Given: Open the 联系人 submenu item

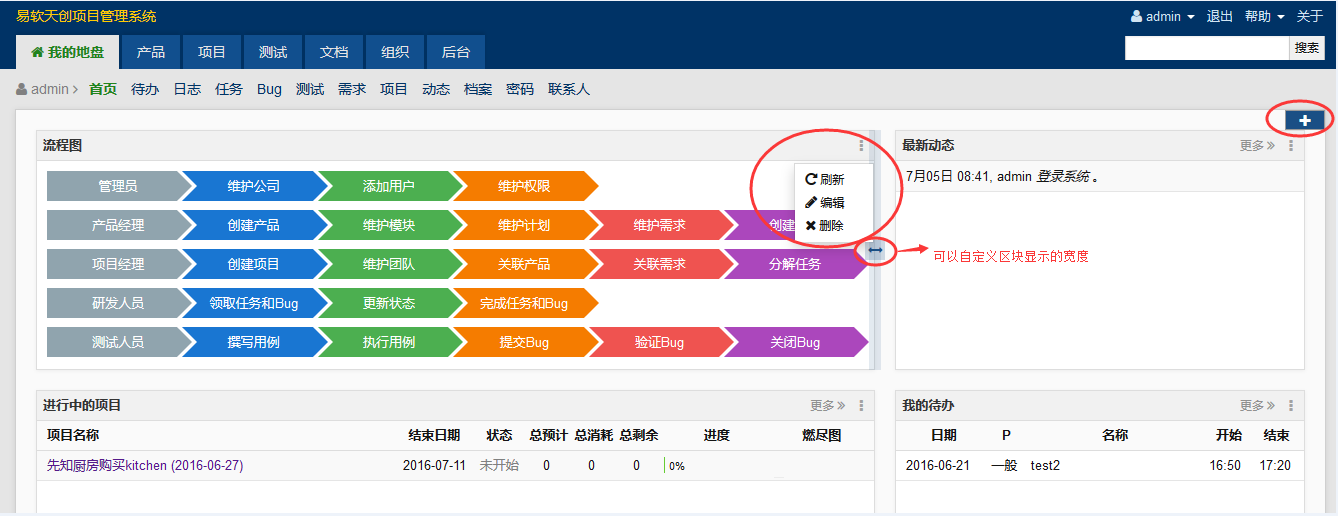Looking at the screenshot, I should 569,89.
